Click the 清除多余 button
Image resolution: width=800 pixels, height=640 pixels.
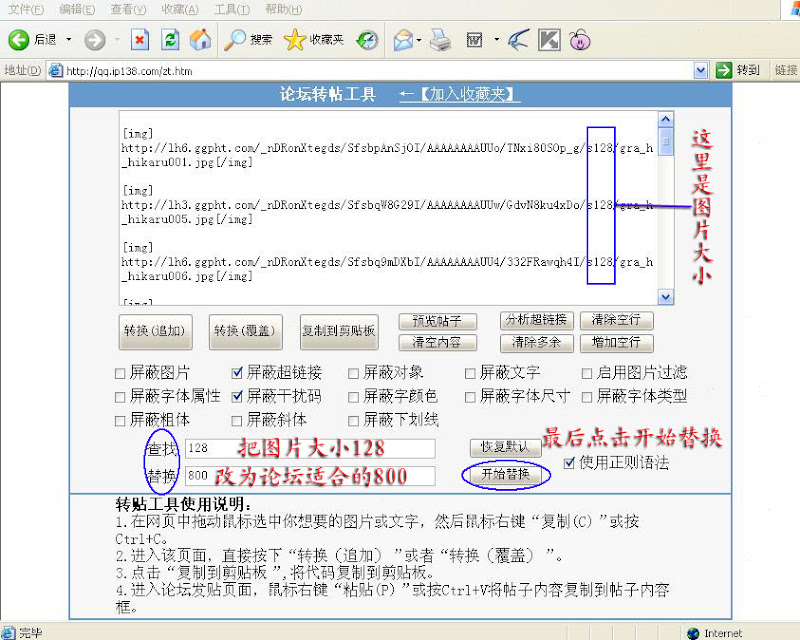click(x=537, y=343)
